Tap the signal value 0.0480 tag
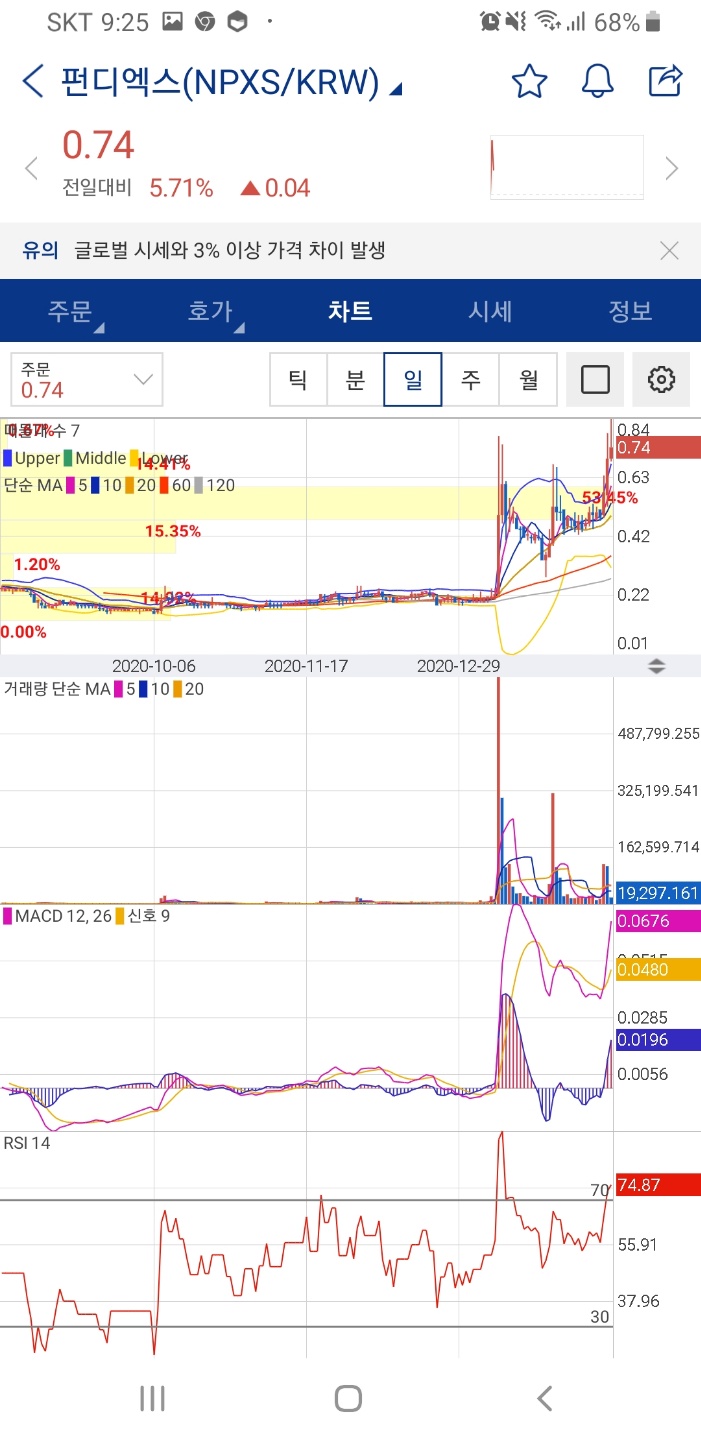Screen dimensions: 701x1440 point(657,969)
